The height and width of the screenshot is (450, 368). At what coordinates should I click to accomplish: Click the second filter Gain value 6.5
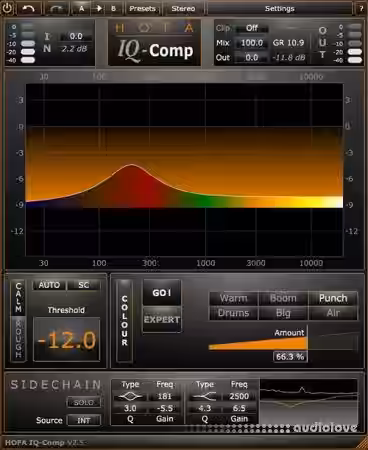click(239, 408)
